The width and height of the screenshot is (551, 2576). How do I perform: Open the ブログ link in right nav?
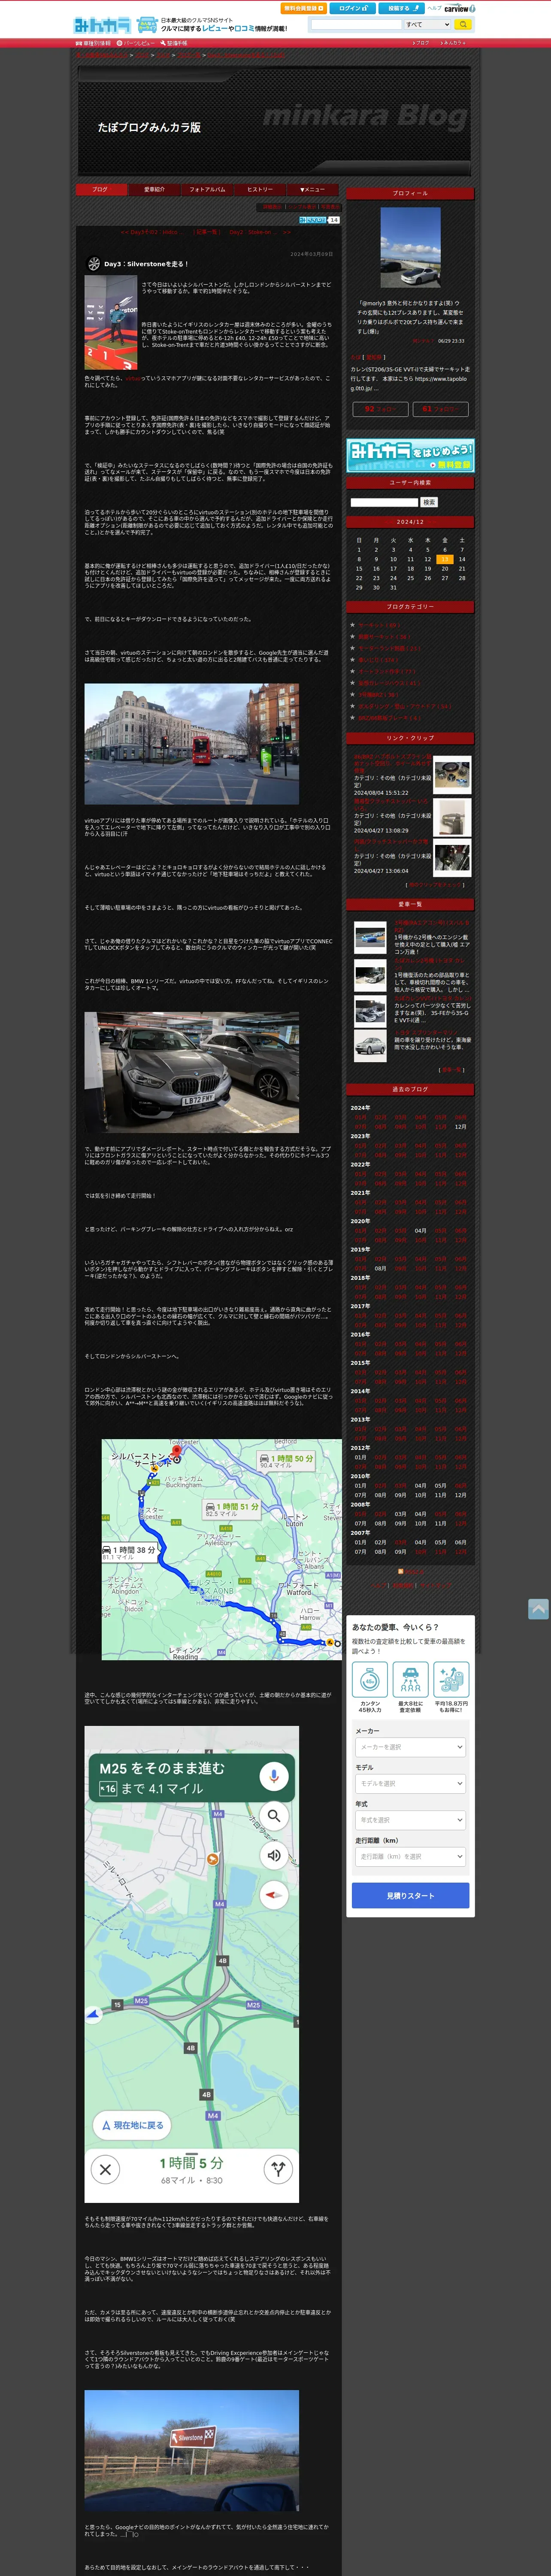(422, 43)
